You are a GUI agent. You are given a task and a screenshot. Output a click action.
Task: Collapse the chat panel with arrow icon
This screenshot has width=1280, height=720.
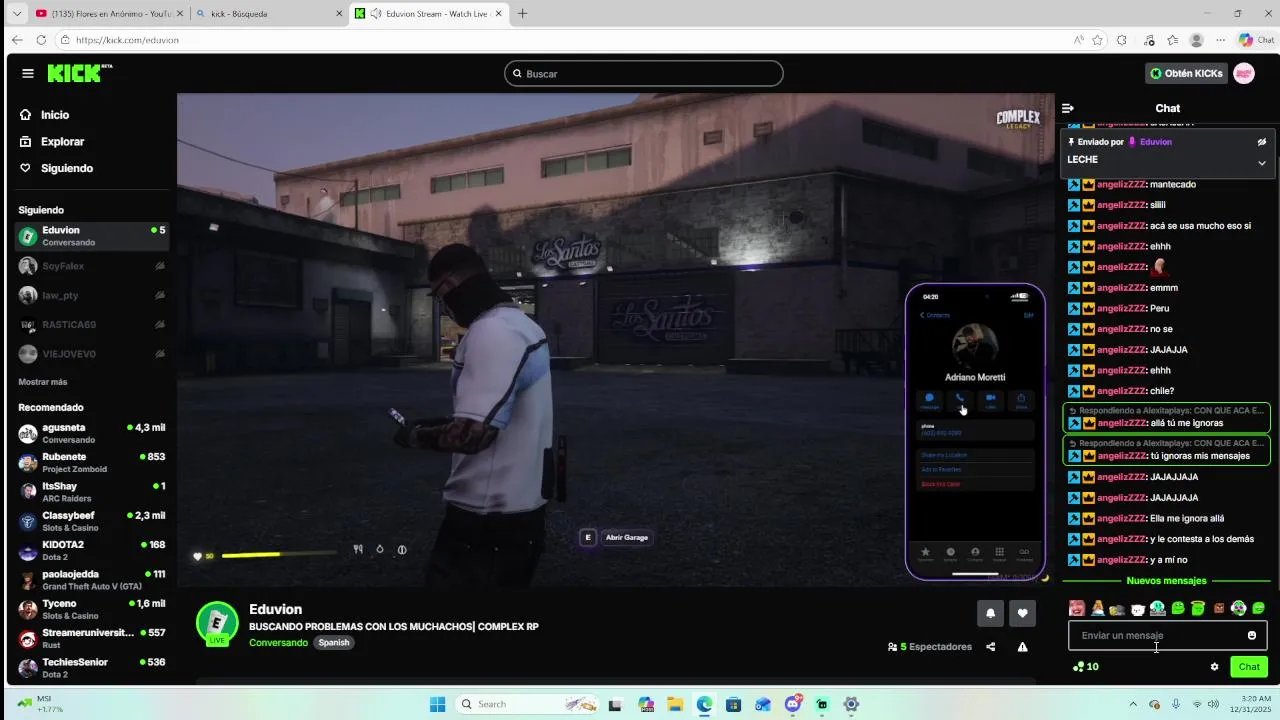[x=1068, y=108]
